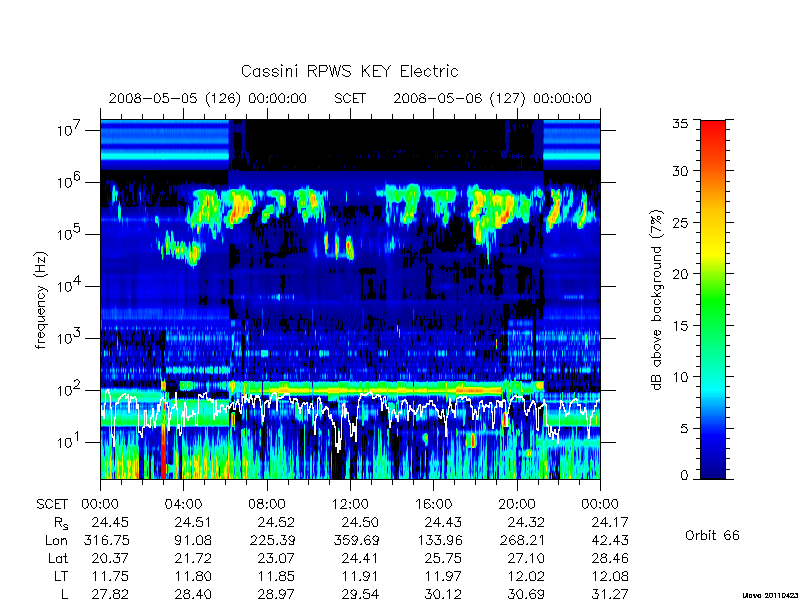Click the 'frequency (Hz)' axis label
This screenshot has width=800, height=600.
coord(41,300)
